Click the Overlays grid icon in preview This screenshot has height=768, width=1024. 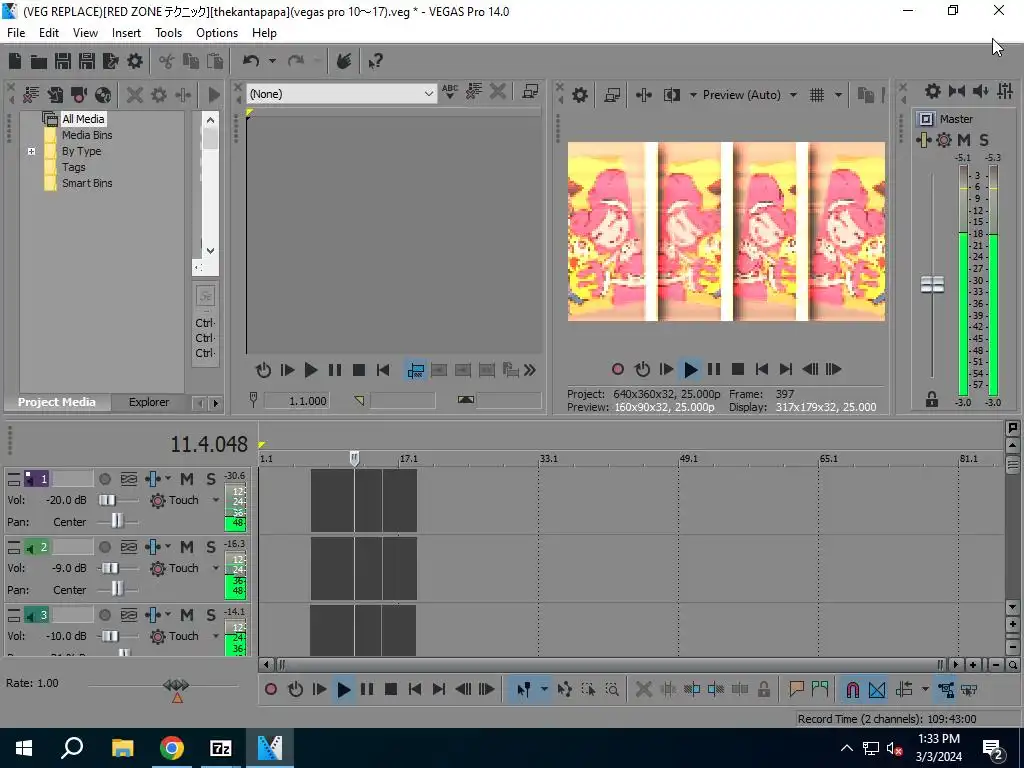[x=817, y=95]
